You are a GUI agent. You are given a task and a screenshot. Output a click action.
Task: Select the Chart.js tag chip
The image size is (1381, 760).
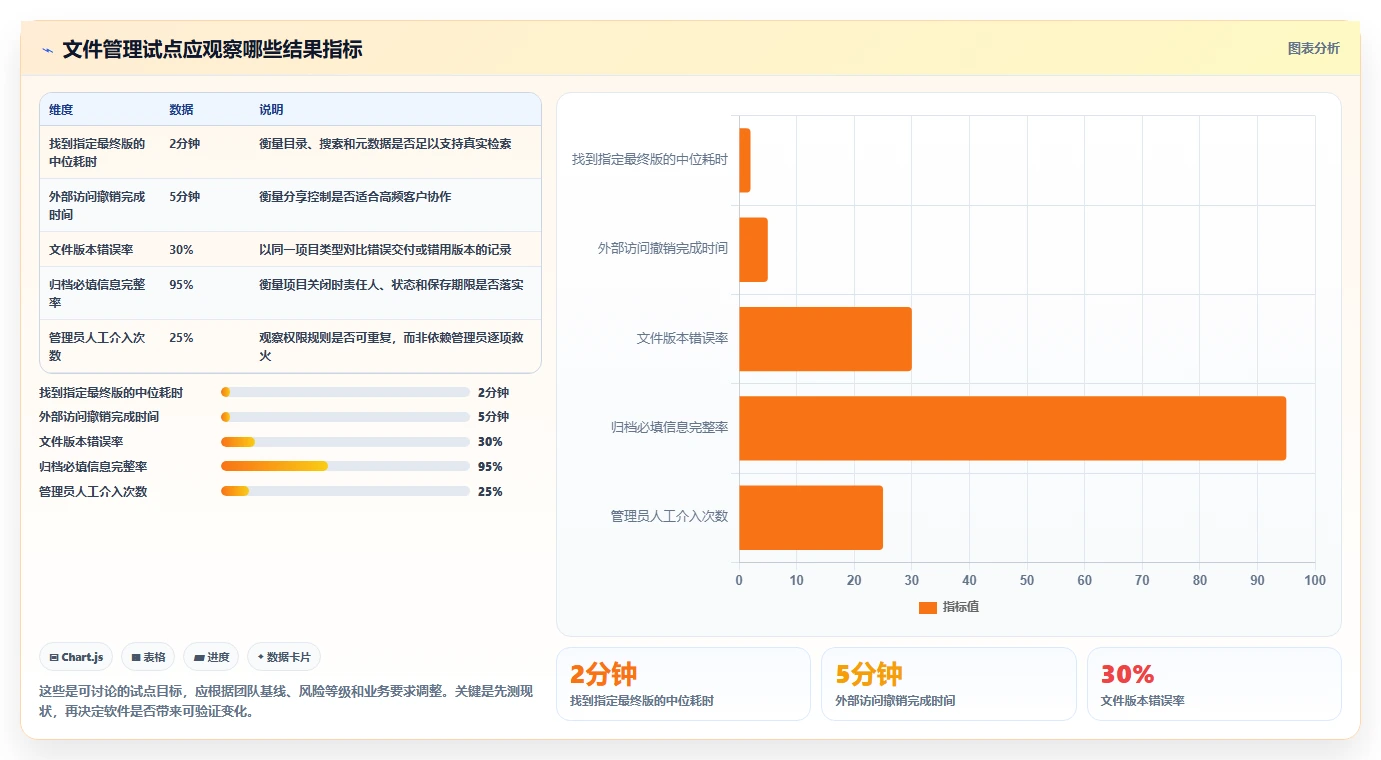pos(76,657)
